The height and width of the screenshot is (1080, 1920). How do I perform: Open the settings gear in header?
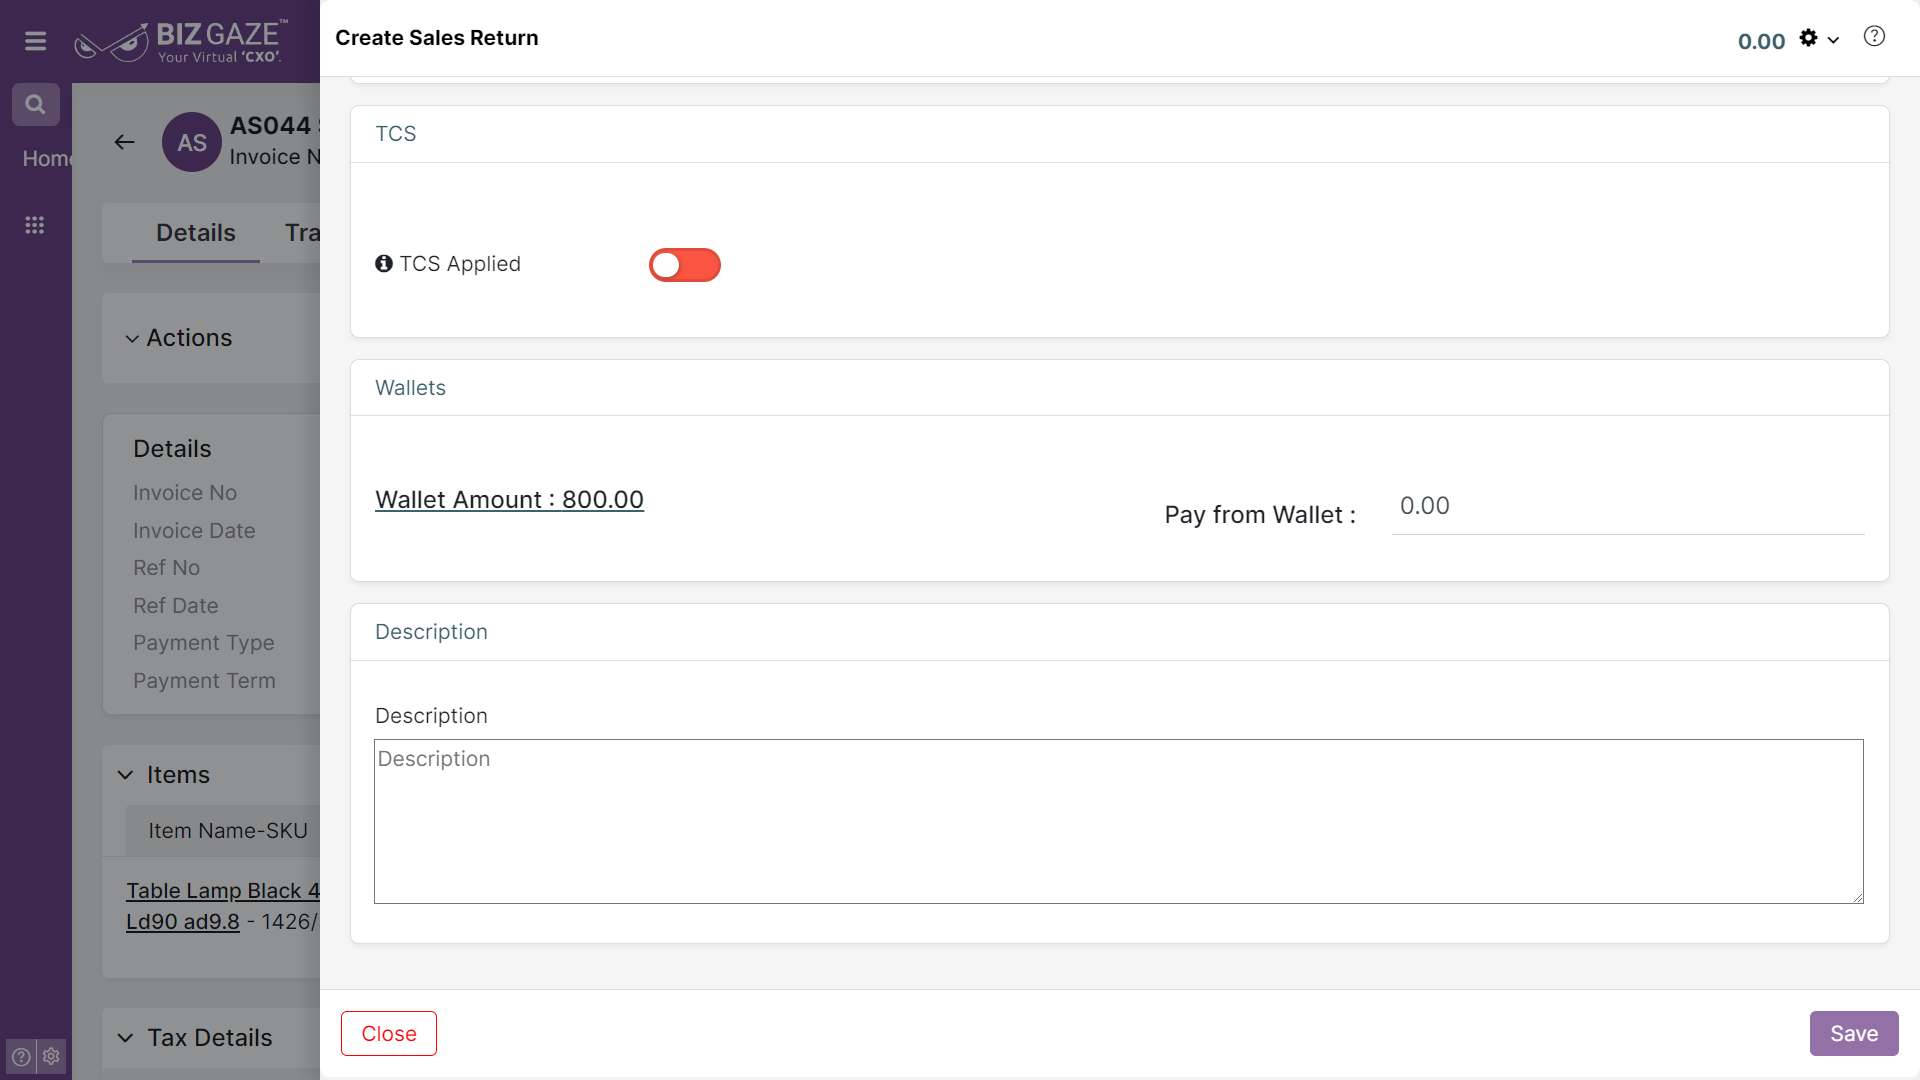(x=1808, y=38)
